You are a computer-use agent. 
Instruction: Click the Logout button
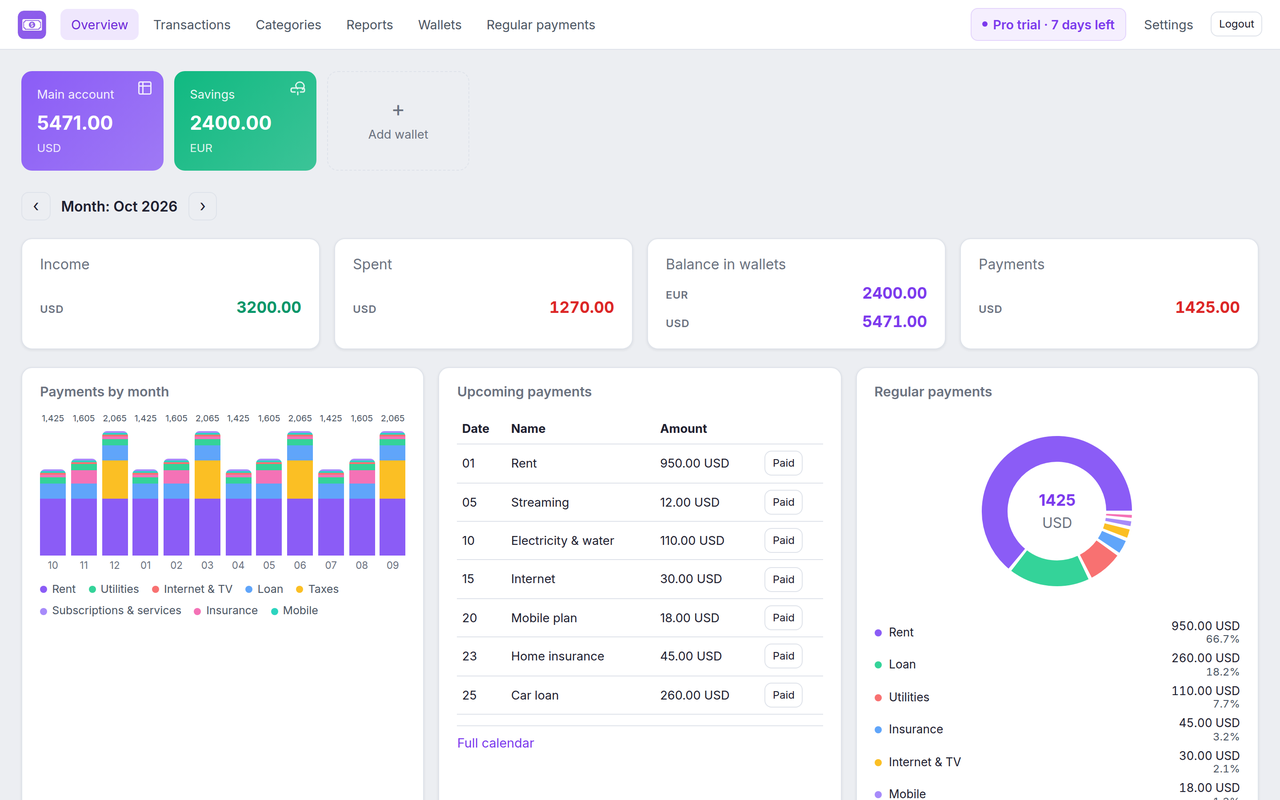pyautogui.click(x=1236, y=24)
